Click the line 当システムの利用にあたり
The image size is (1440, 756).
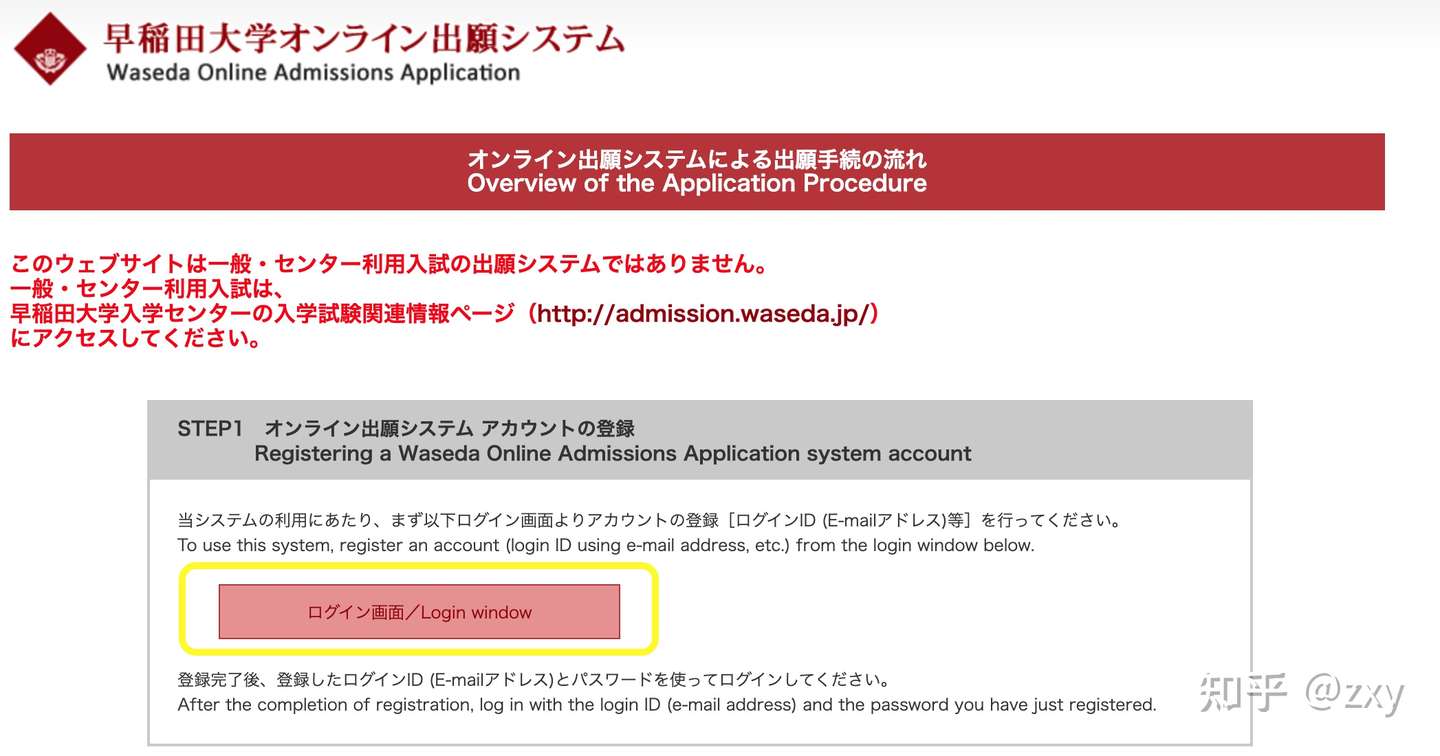(x=649, y=520)
